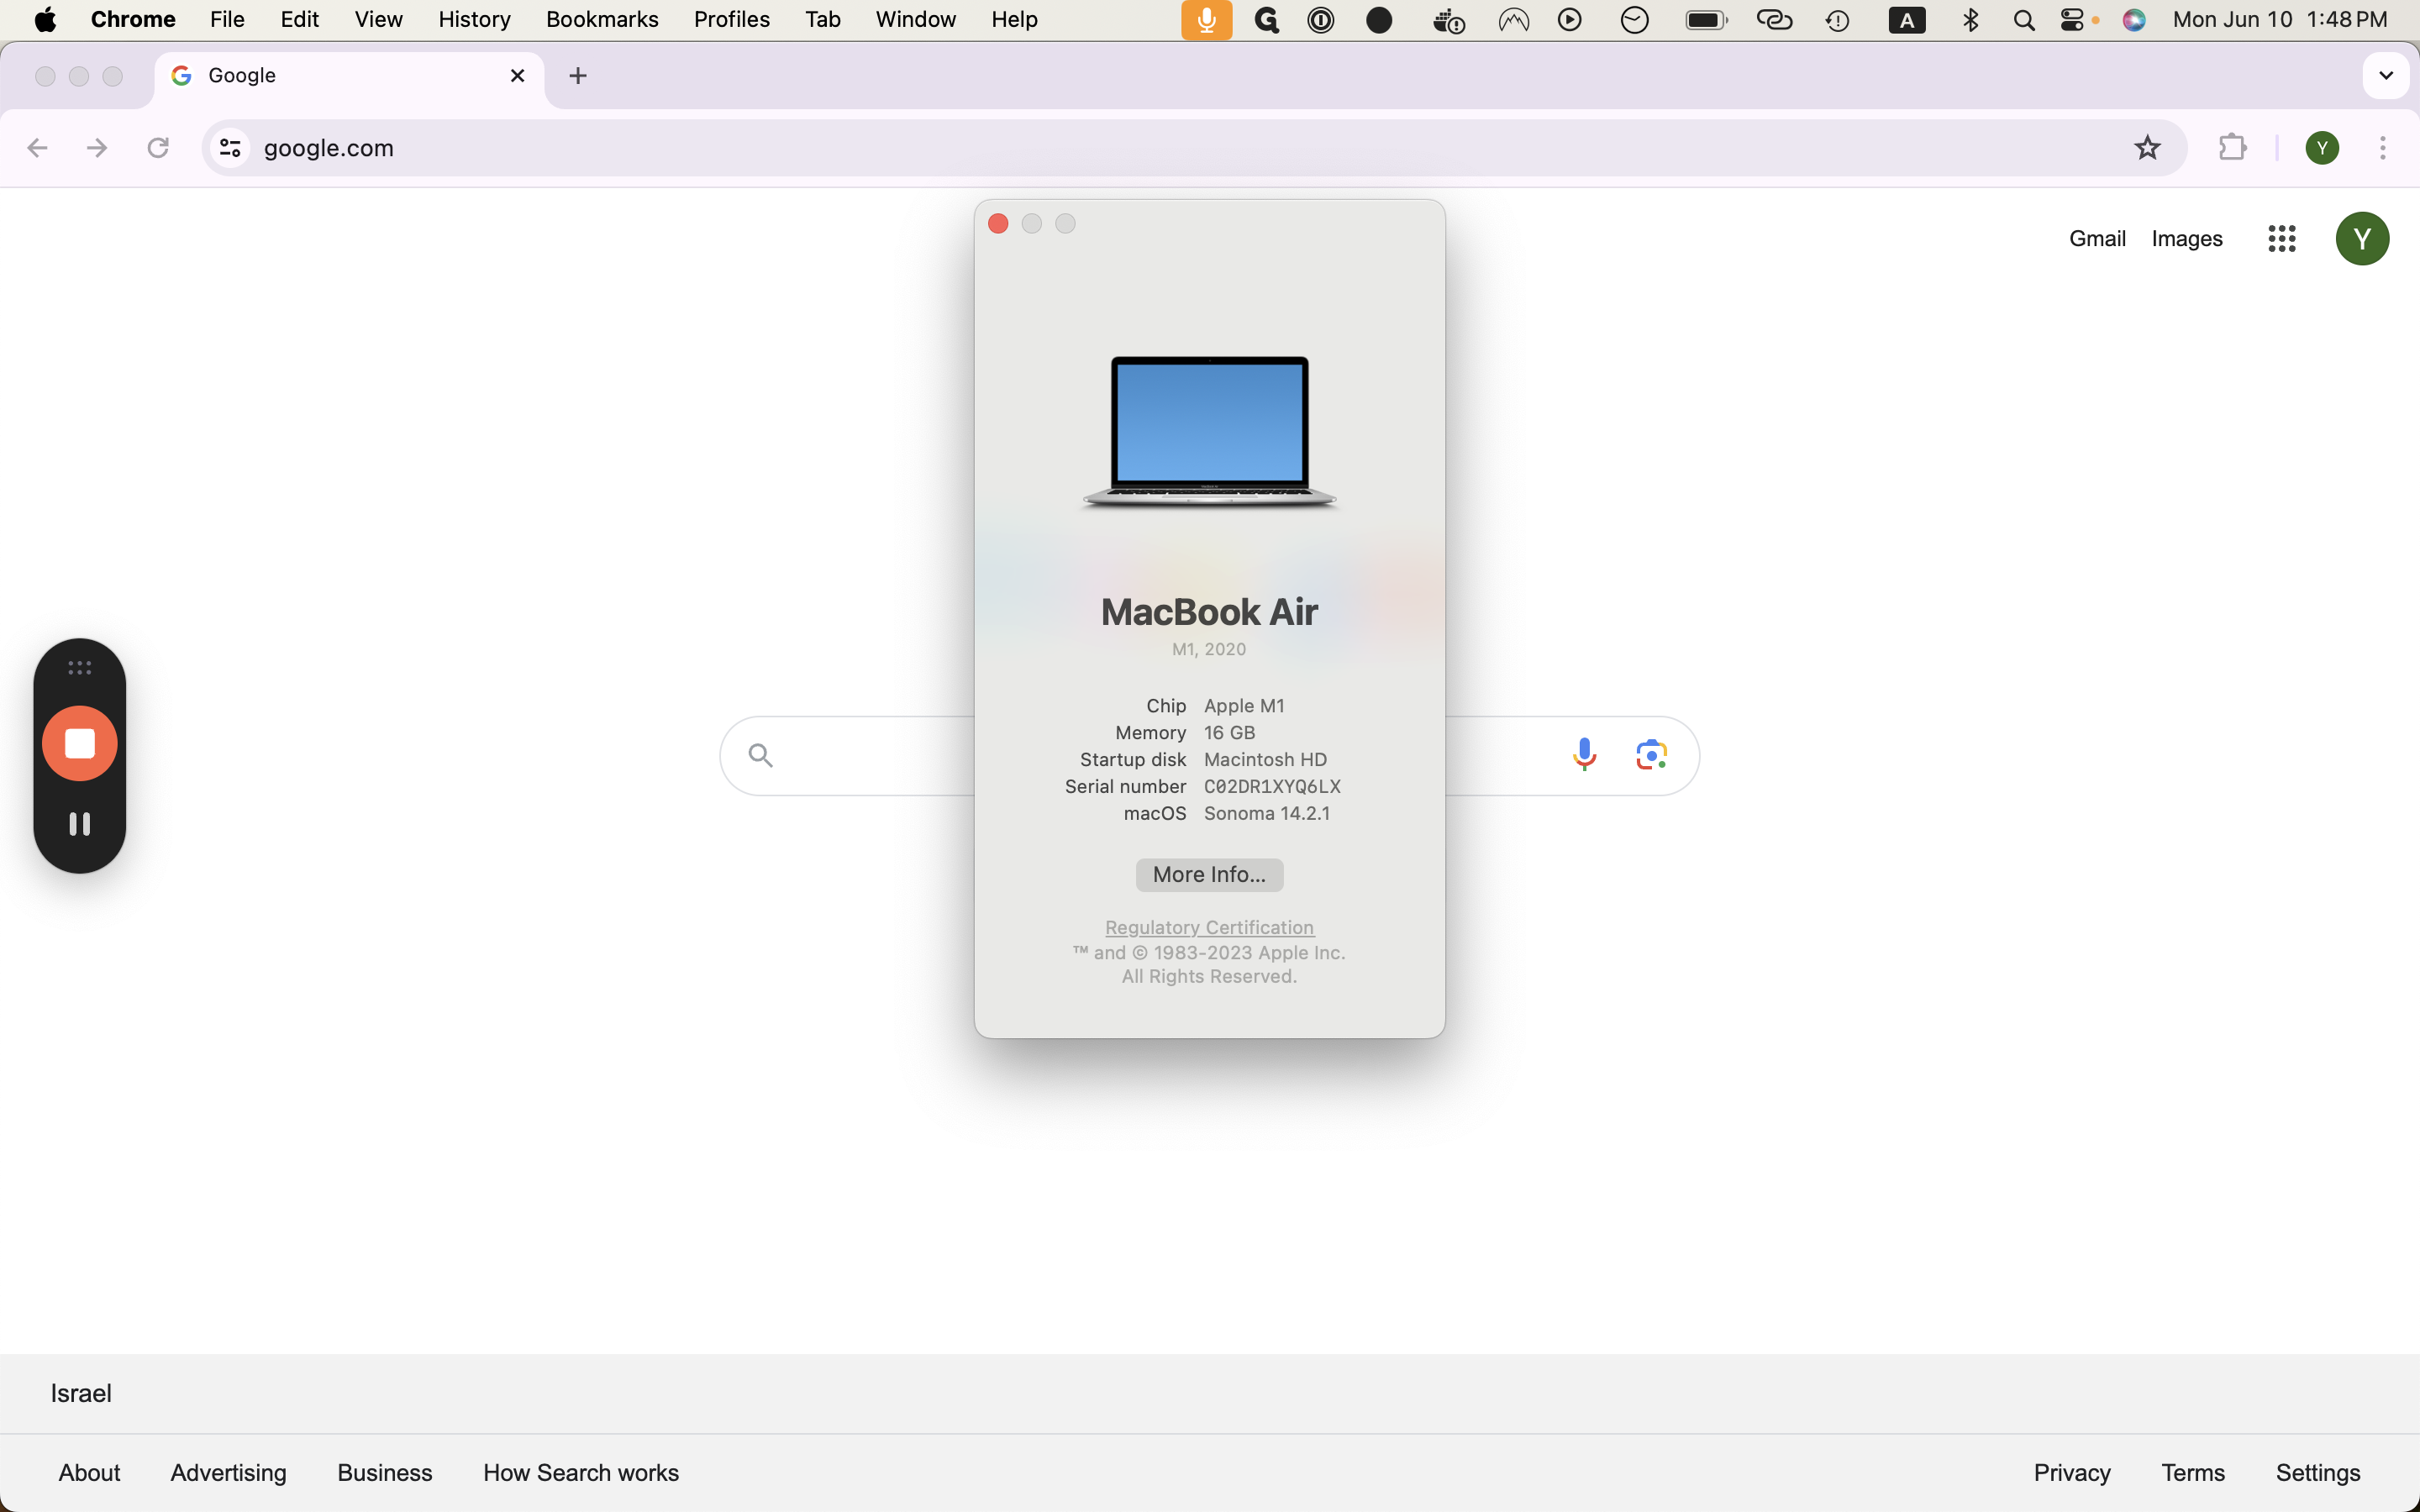Image resolution: width=2420 pixels, height=1512 pixels.
Task: Open the Window menu
Action: pyautogui.click(x=915, y=20)
